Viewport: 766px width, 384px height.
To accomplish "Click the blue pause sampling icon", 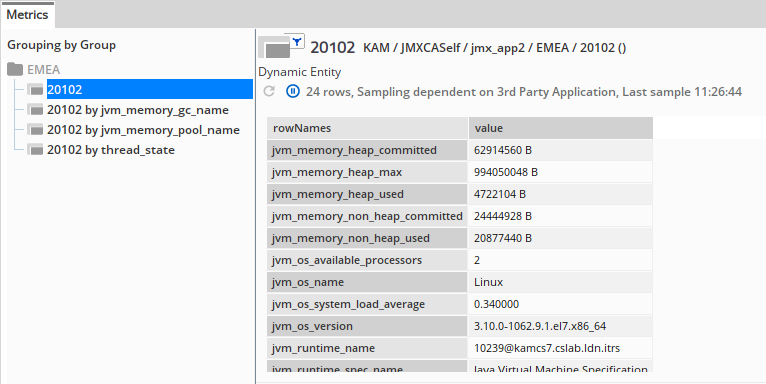I will point(293,91).
